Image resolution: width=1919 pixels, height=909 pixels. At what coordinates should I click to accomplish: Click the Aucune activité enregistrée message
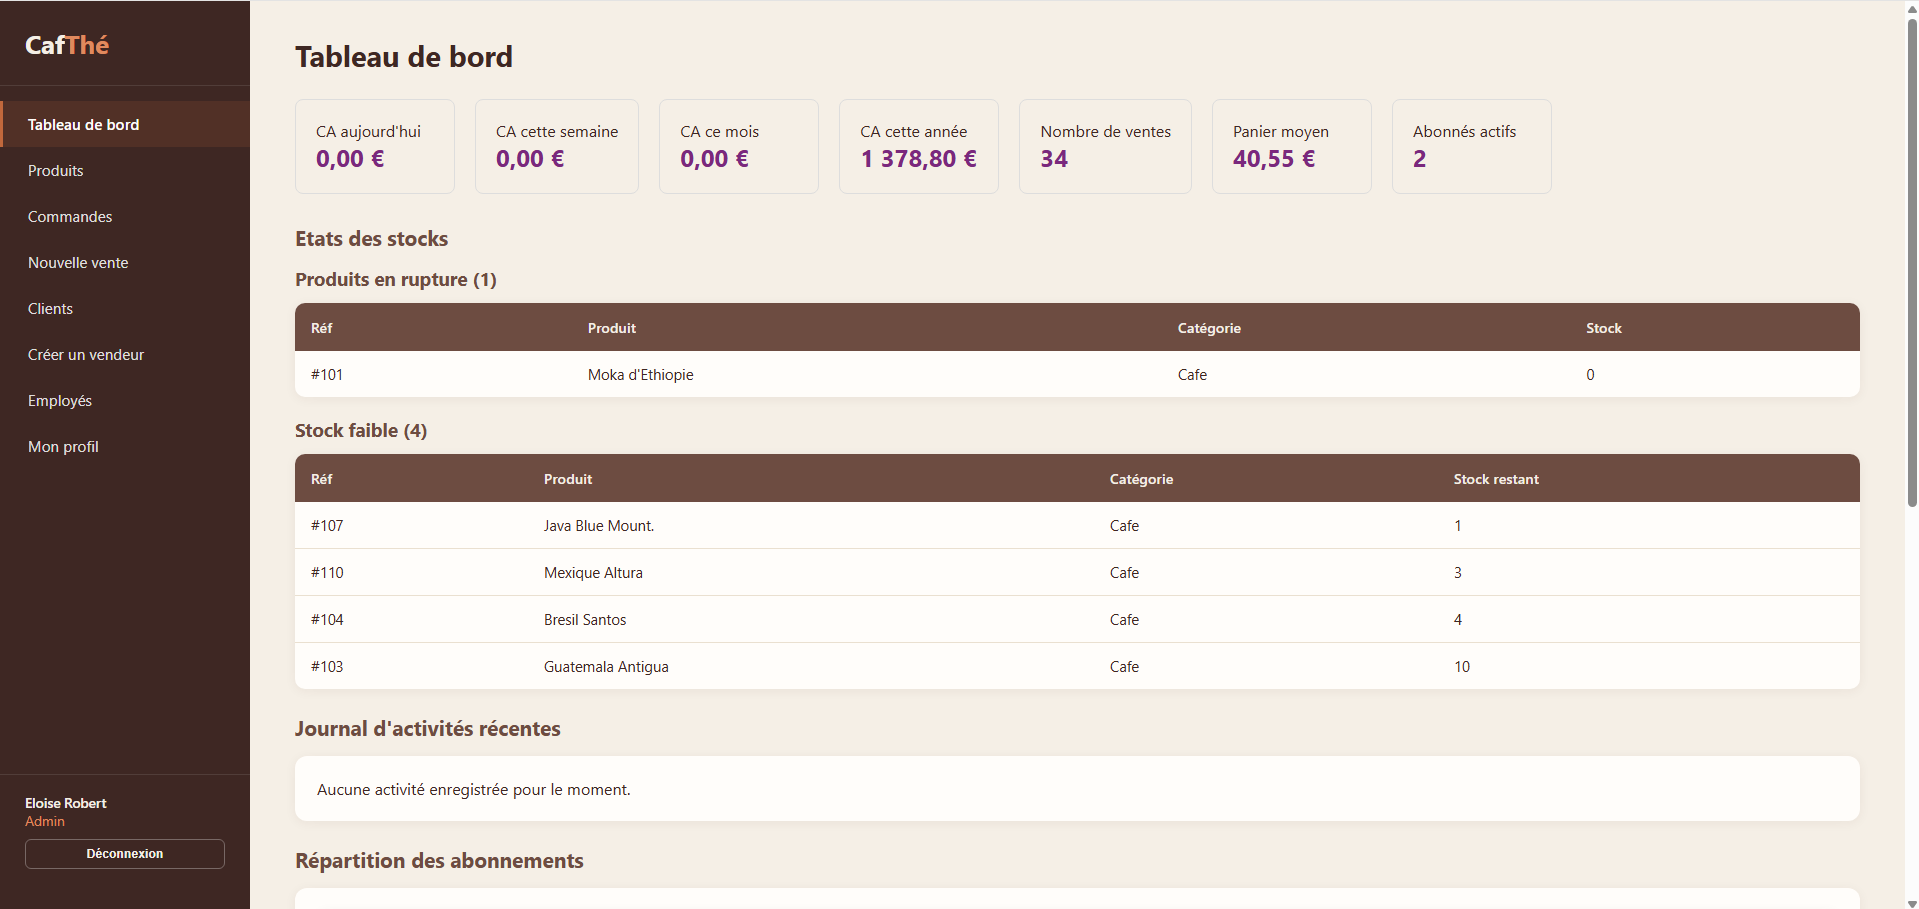tap(474, 790)
